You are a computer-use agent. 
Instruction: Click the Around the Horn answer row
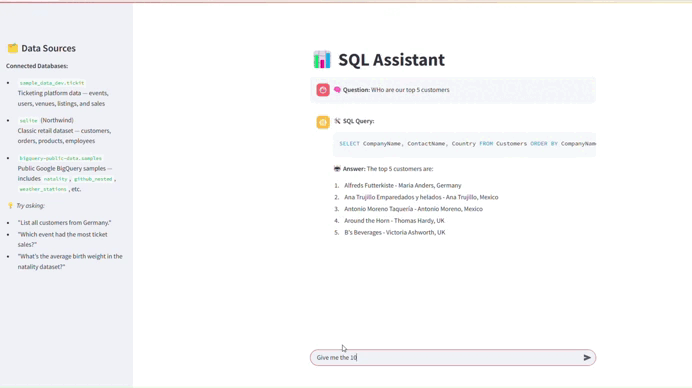coord(394,221)
